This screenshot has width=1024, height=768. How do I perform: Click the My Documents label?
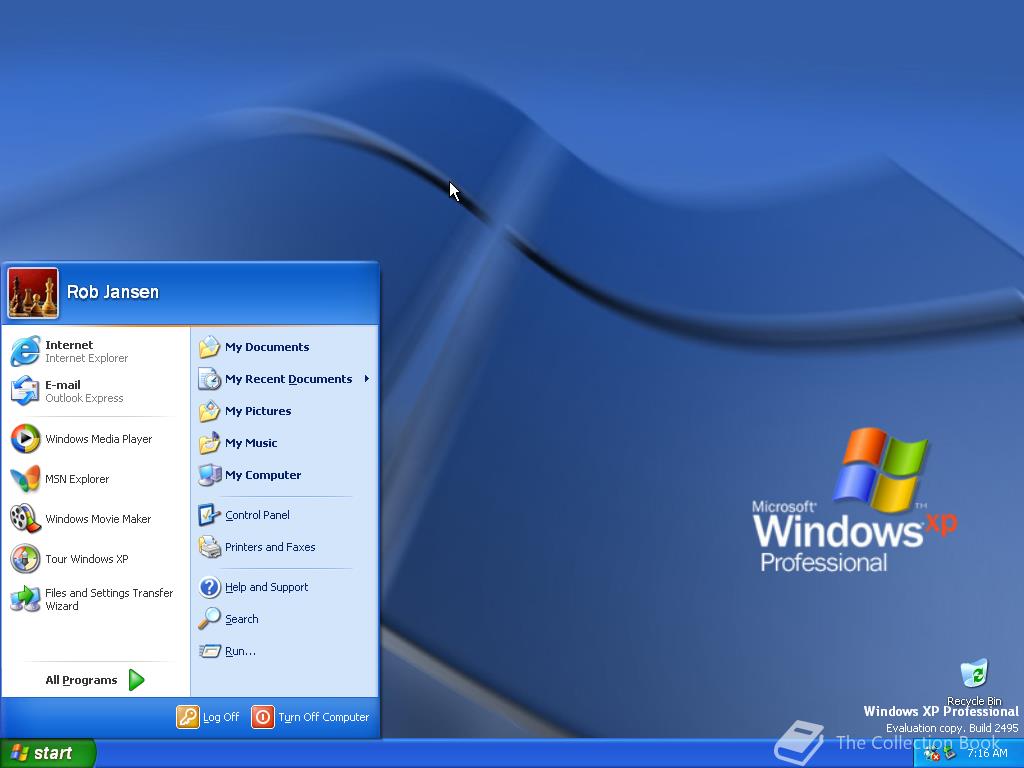tap(267, 347)
